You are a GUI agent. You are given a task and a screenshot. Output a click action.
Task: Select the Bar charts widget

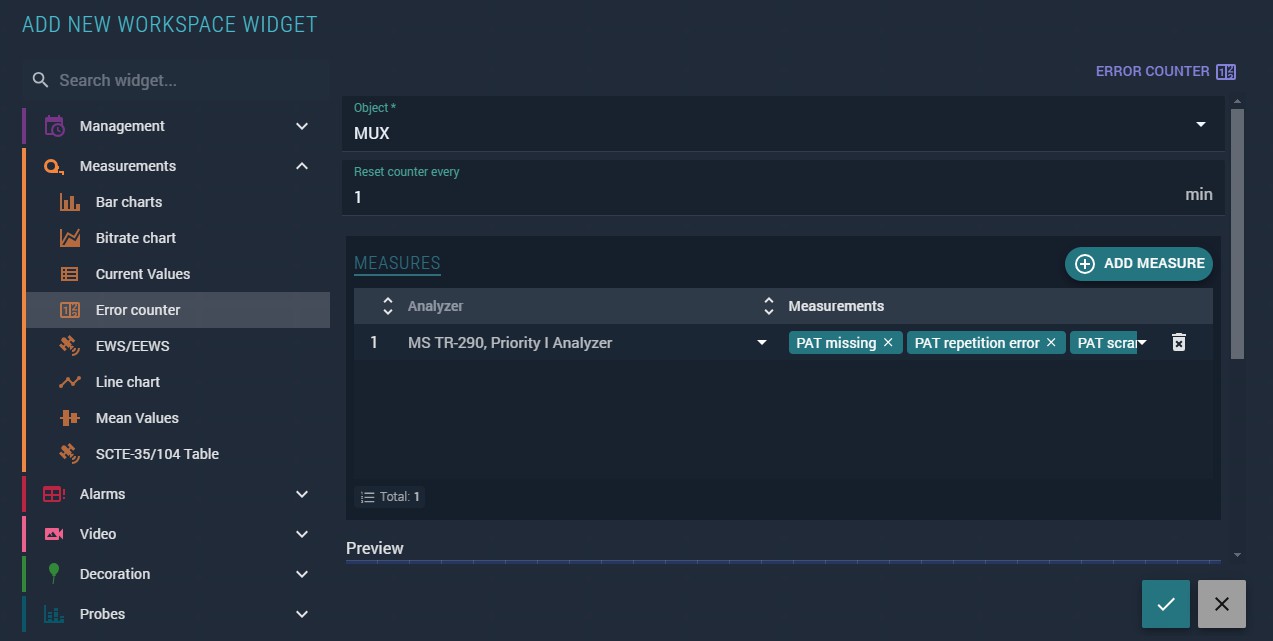[128, 202]
